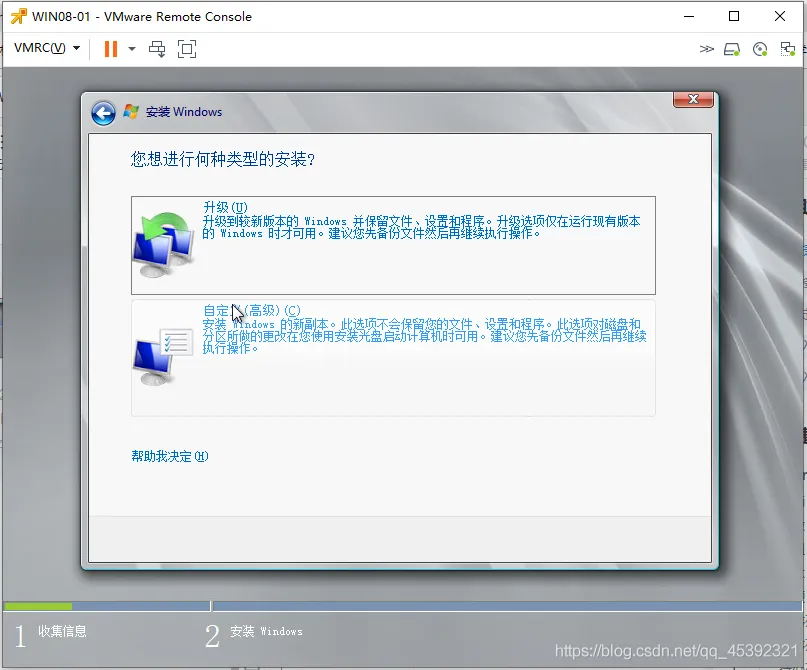Choose the 自定义(高级)(C) custom installation option
The height and width of the screenshot is (670, 807).
(393, 358)
